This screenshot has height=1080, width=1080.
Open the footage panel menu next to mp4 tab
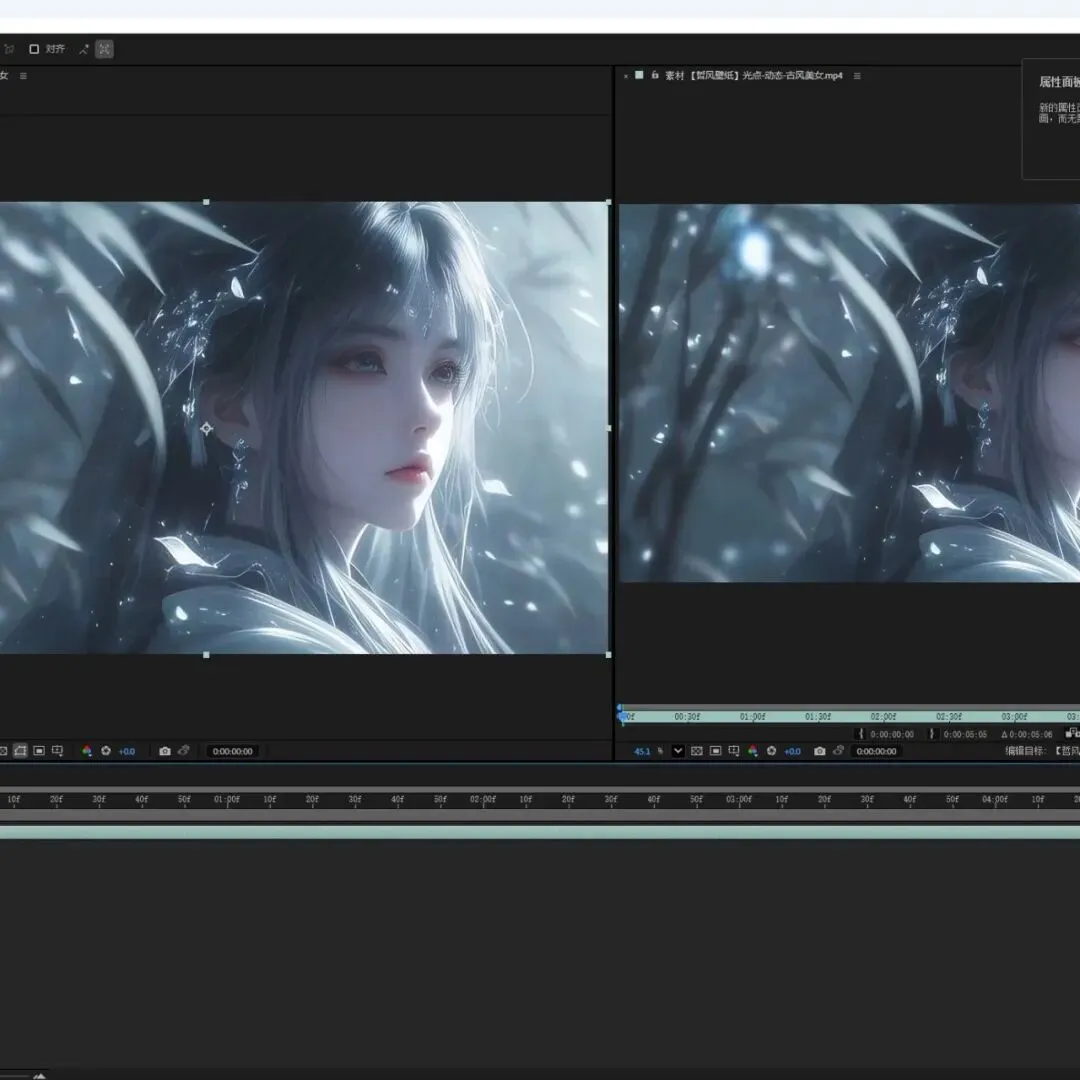tap(857, 76)
